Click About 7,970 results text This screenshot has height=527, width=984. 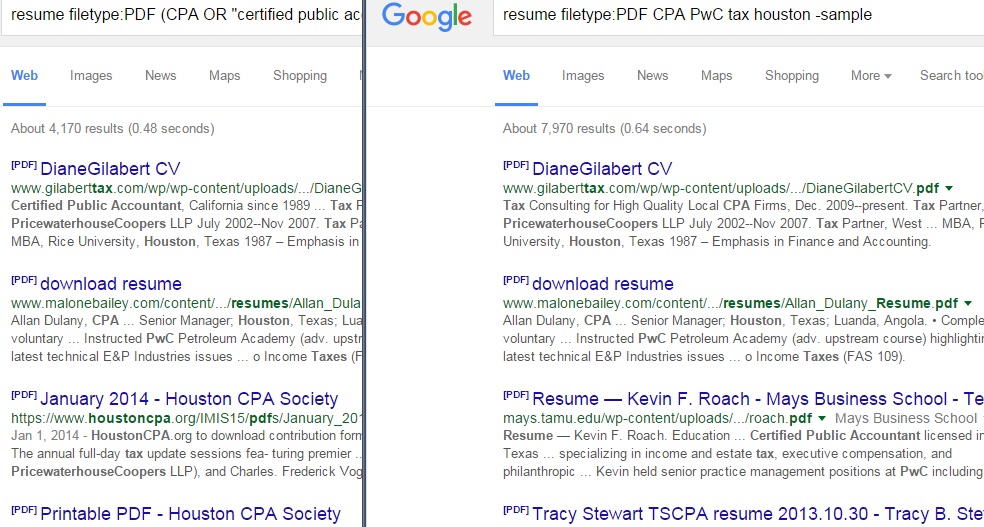pyautogui.click(x=604, y=129)
